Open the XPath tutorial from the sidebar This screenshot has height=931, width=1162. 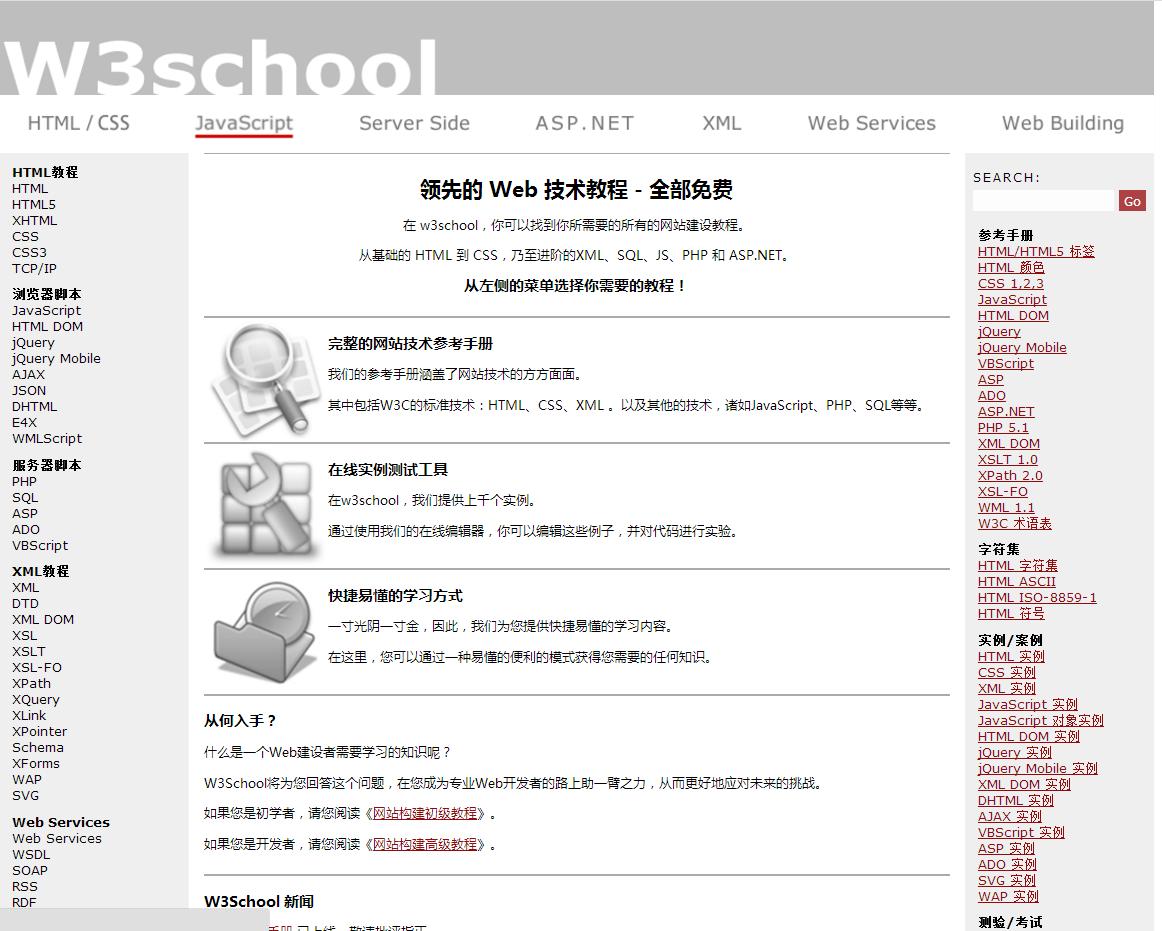pyautogui.click(x=31, y=683)
